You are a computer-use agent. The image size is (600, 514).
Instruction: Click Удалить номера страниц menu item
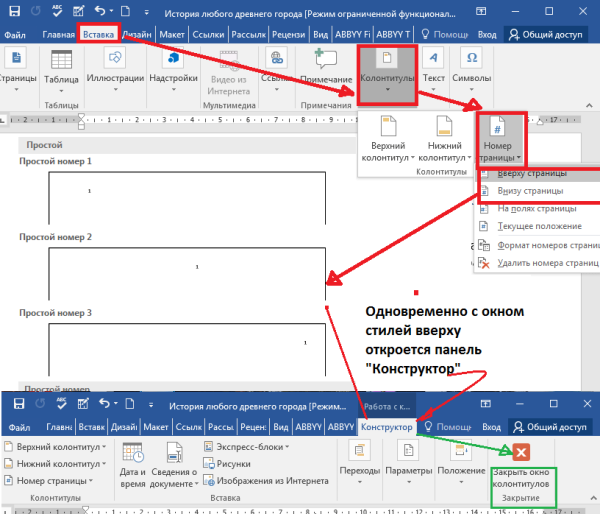point(541,262)
